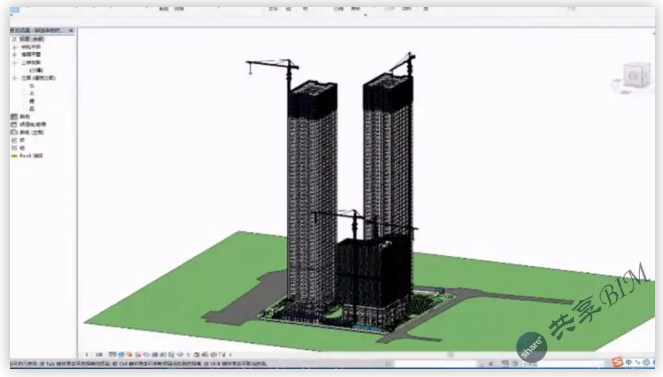Select the last elevation view under elevations

coord(32,109)
